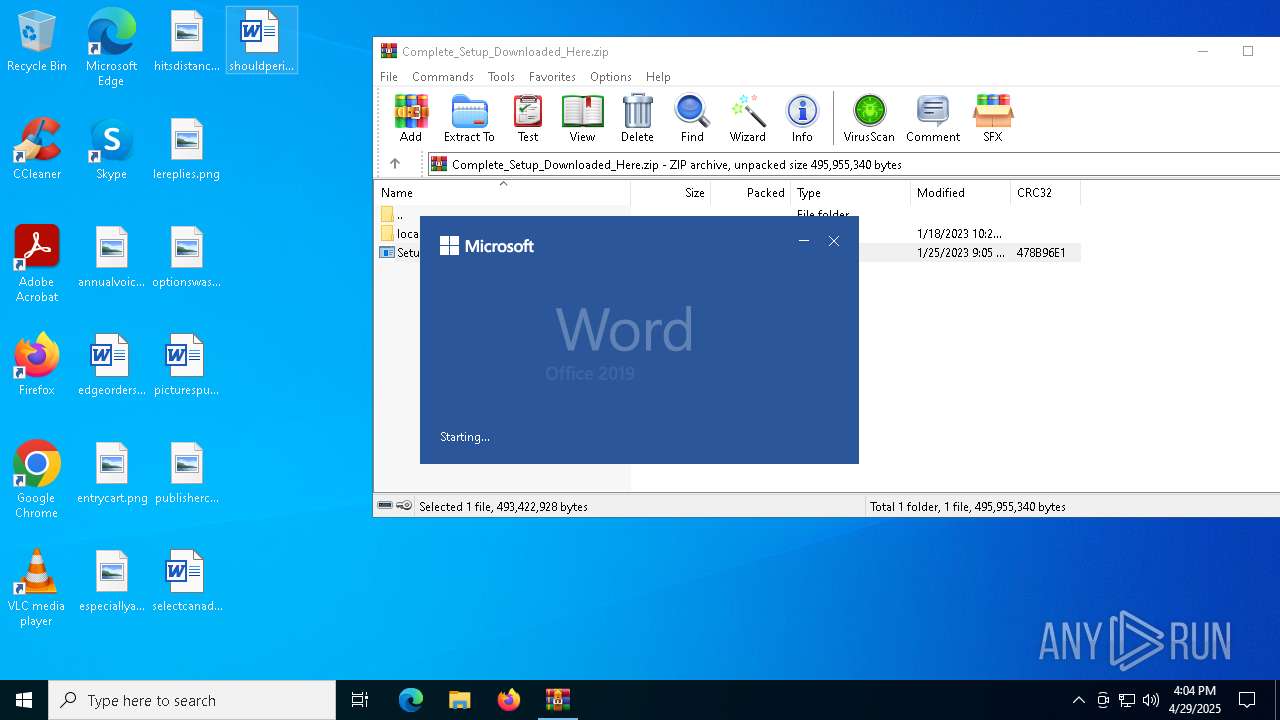Open Task View on taskbar

(360, 700)
